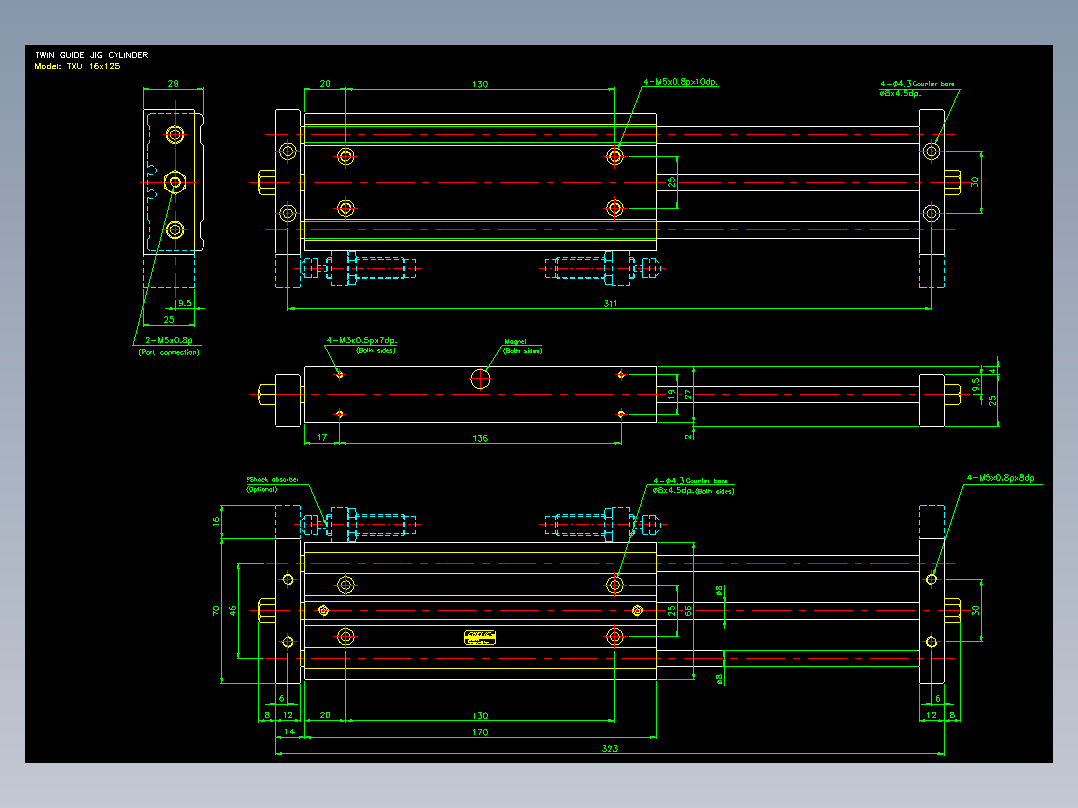Select the '4-M5x0.8px8dp' annotation
1078x808 pixels.
(1000, 478)
